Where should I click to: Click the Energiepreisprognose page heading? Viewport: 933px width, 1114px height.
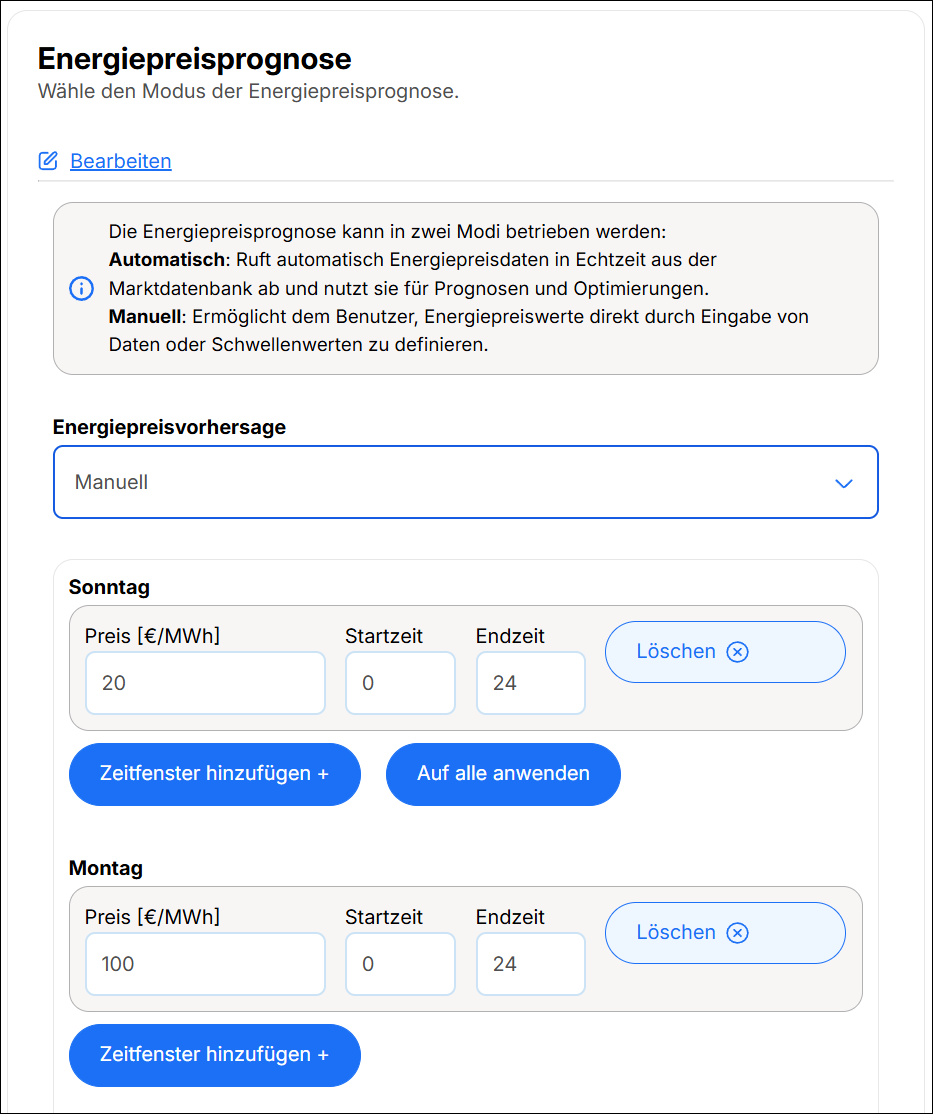click(x=195, y=59)
